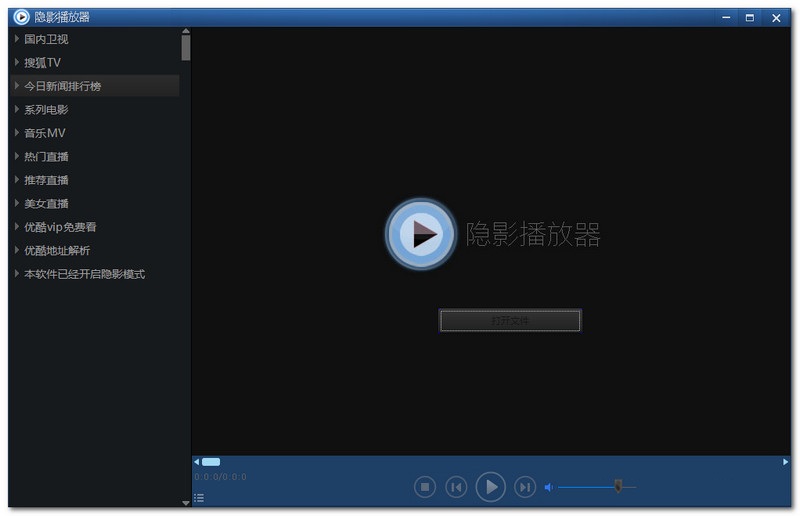Adjust the volume slider handle

click(618, 486)
